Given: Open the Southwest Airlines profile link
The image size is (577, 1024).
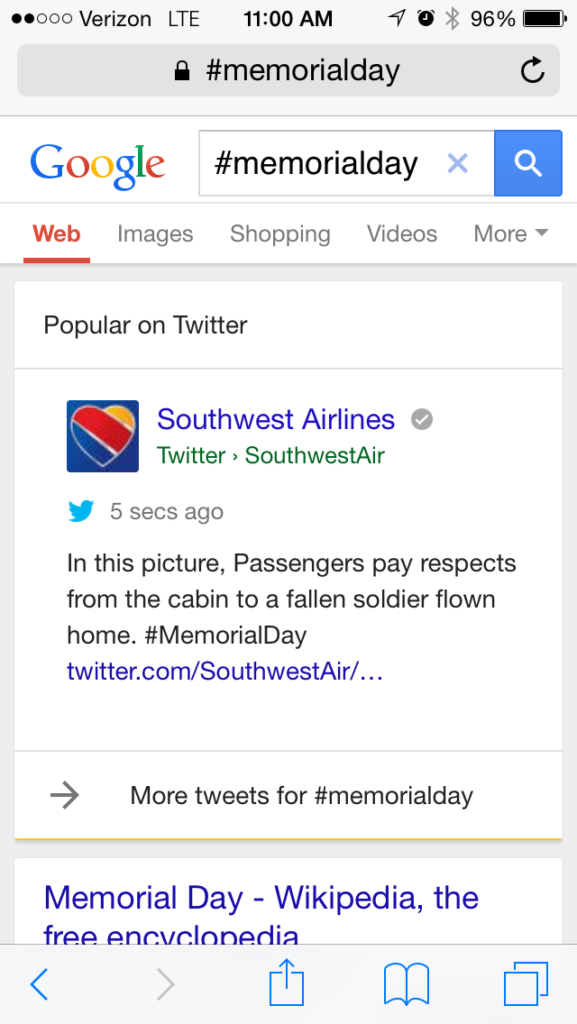Looking at the screenshot, I should click(276, 419).
